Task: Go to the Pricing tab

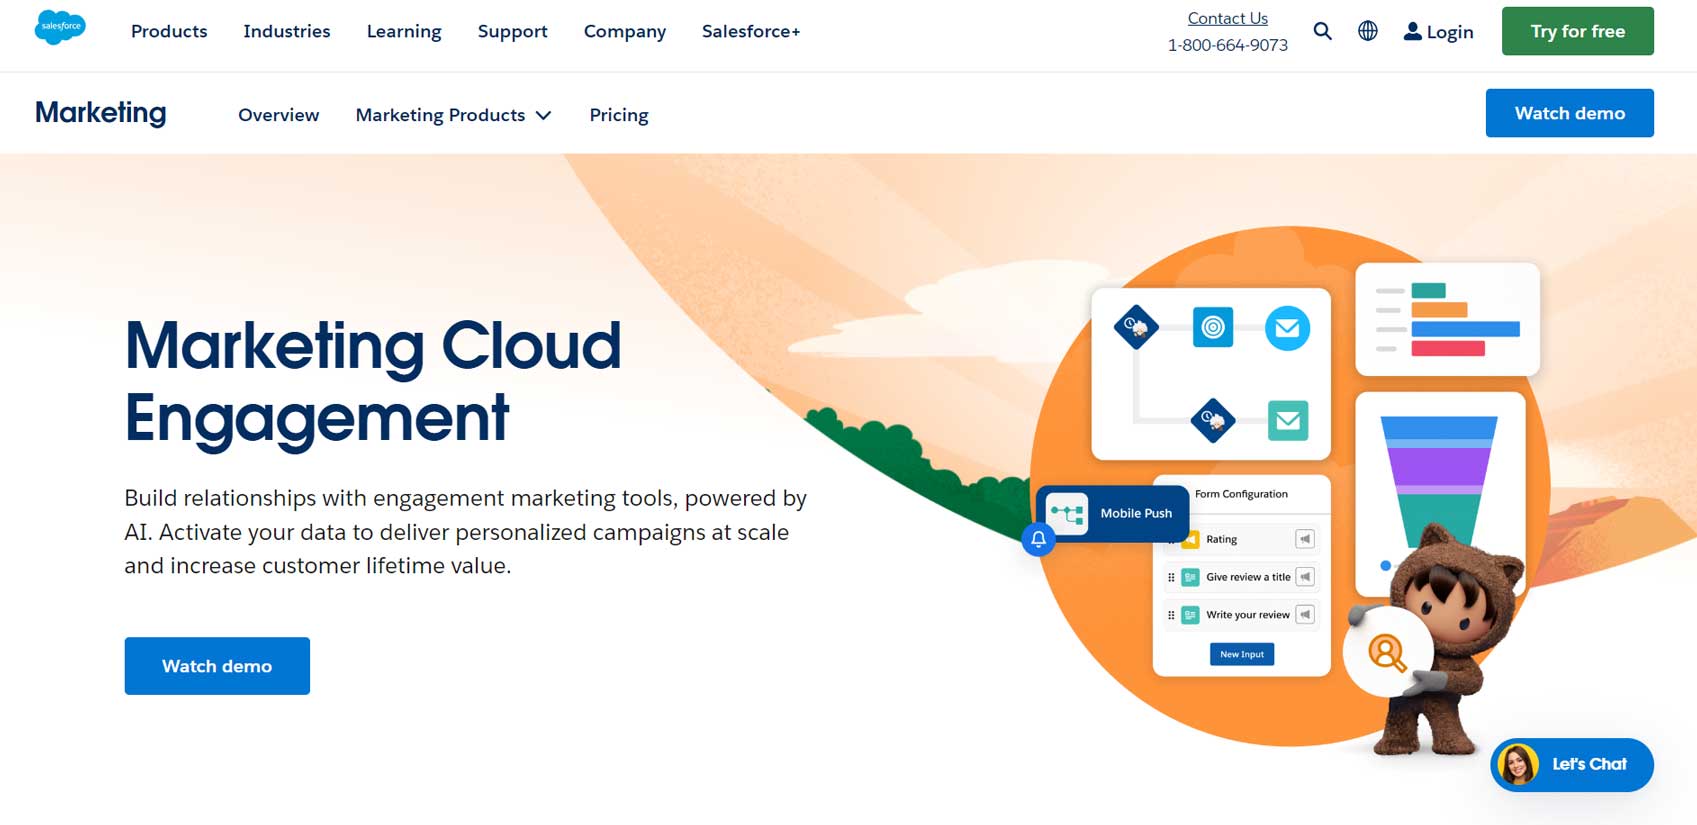Action: point(619,115)
